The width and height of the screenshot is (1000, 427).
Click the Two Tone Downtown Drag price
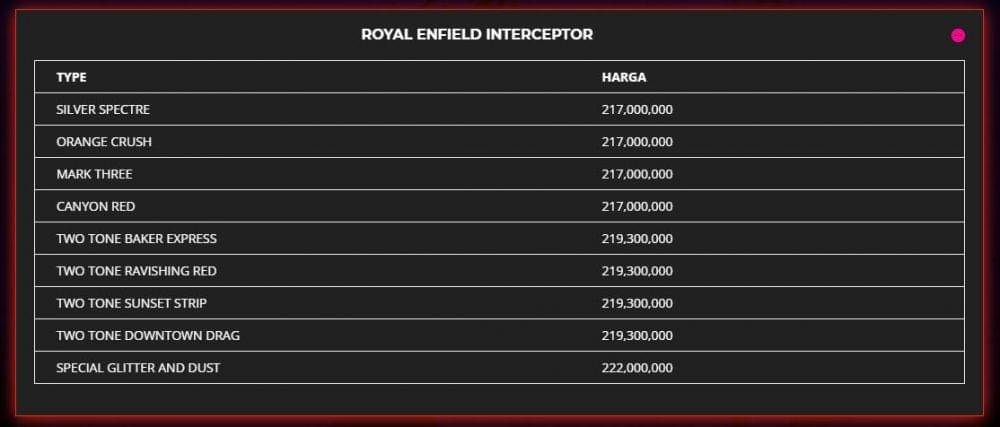click(637, 336)
